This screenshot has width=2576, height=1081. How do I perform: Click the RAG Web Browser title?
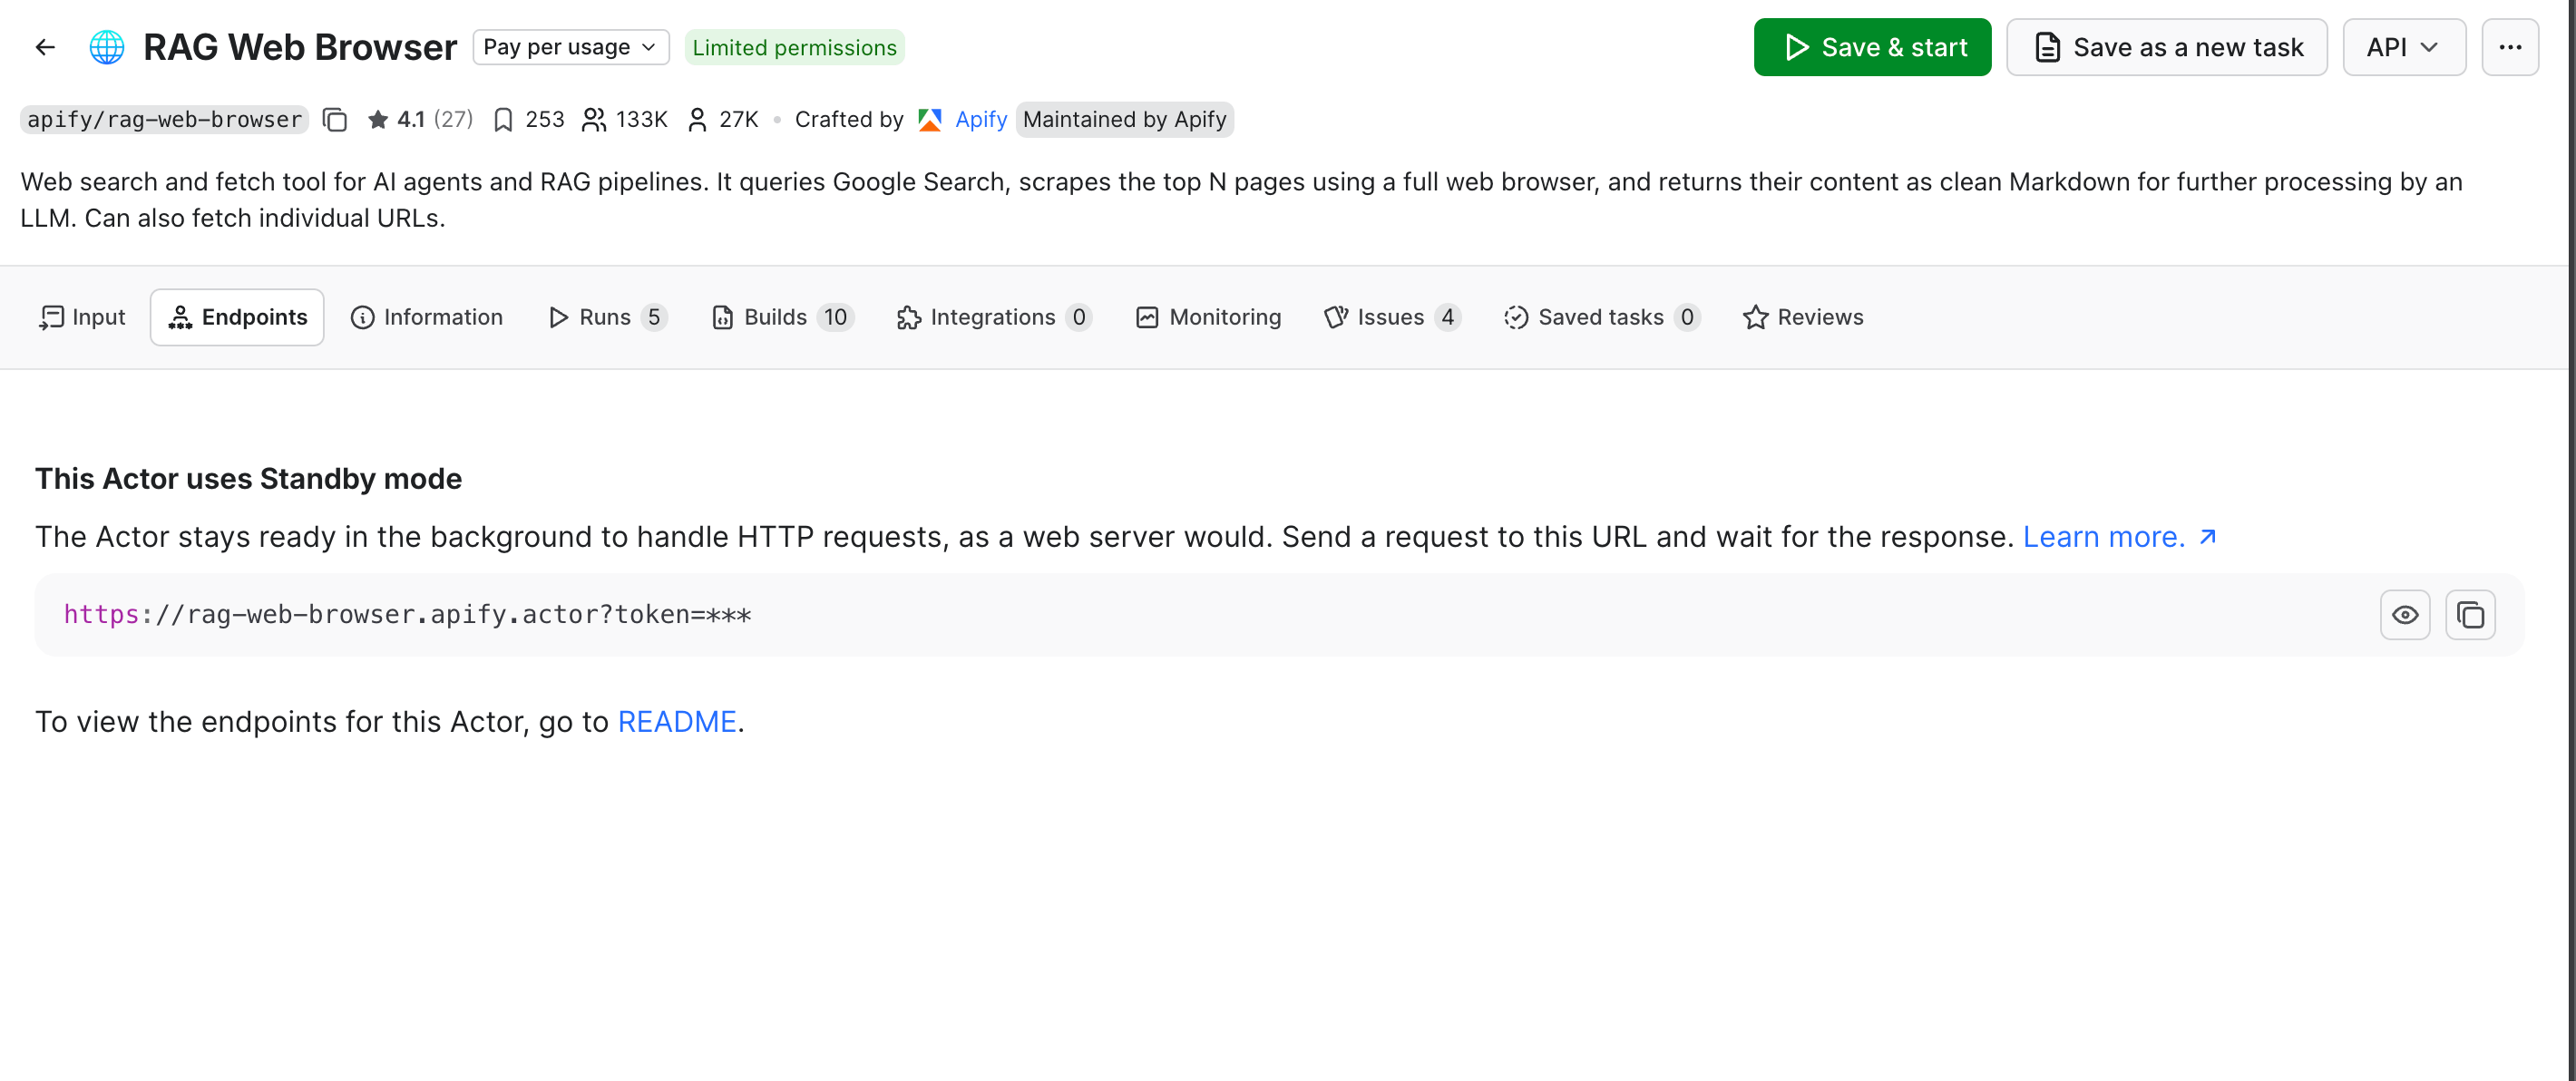(300, 47)
